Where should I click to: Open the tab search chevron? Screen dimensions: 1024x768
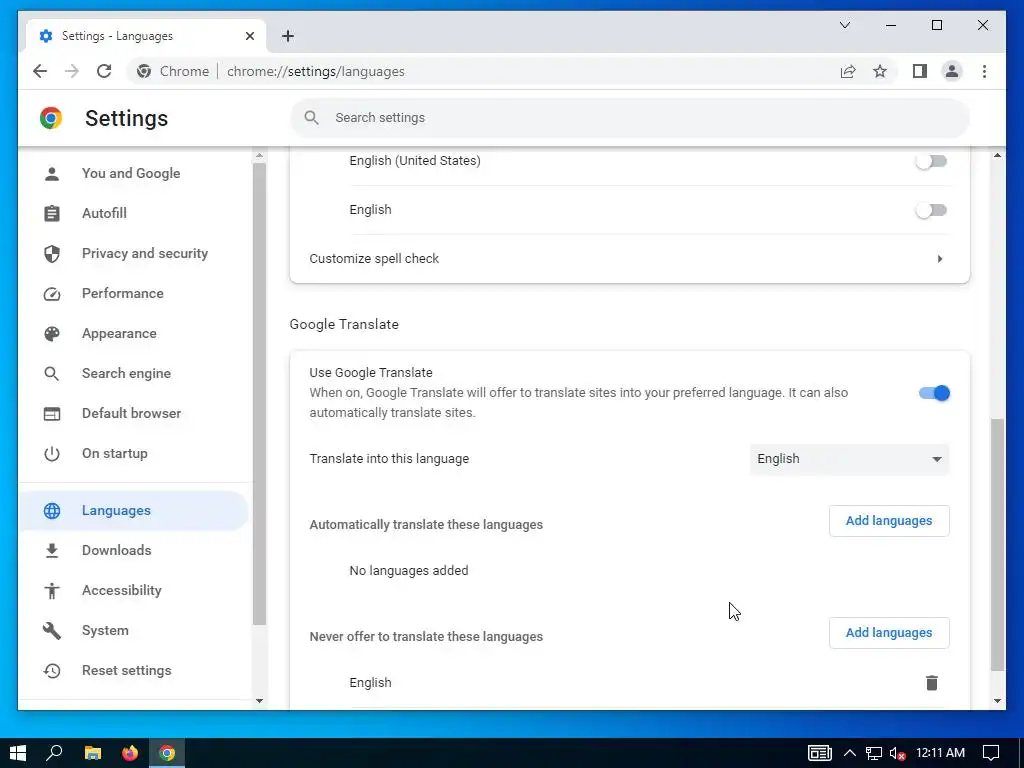[x=845, y=25]
